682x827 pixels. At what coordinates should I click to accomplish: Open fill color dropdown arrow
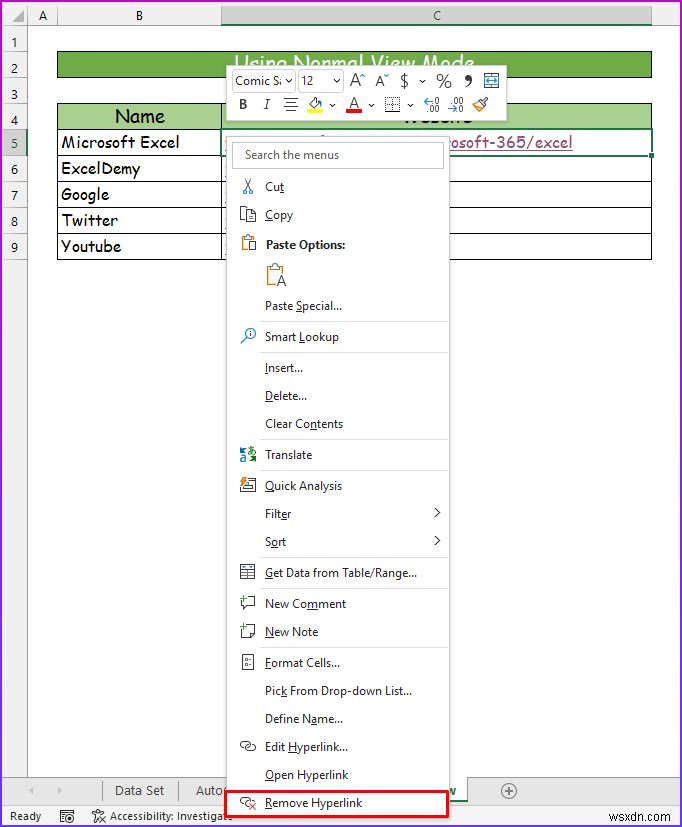tap(332, 105)
